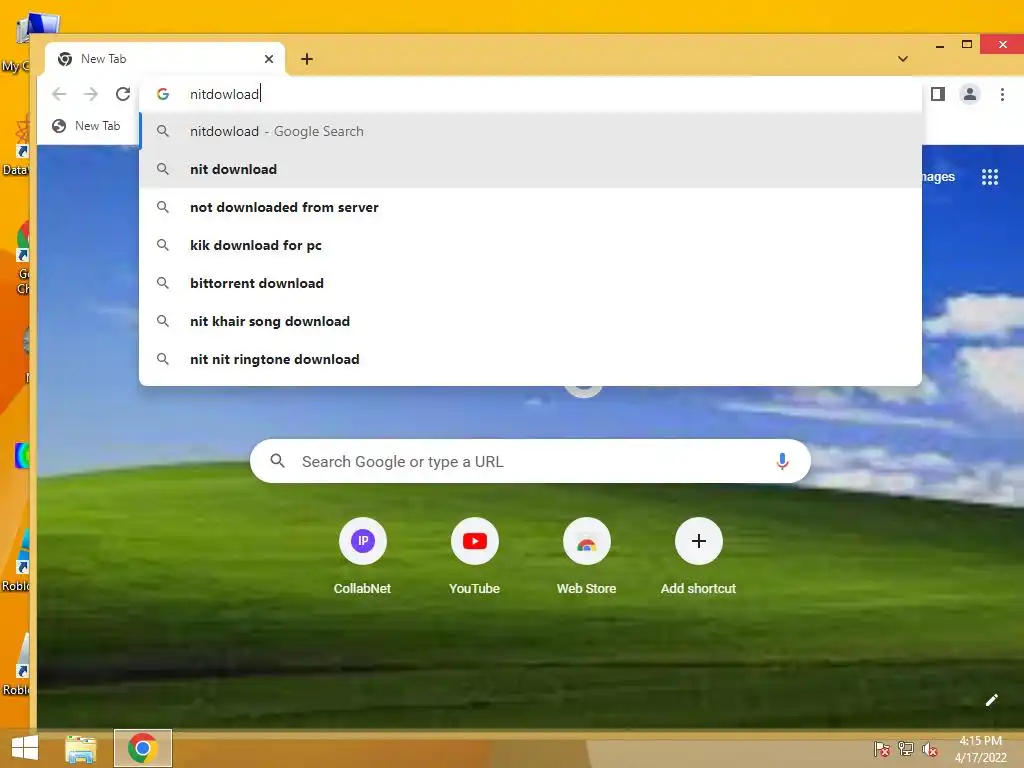Image resolution: width=1024 pixels, height=768 pixels.
Task: Focus the 'Search Google or type a URL' box
Action: pos(530,461)
